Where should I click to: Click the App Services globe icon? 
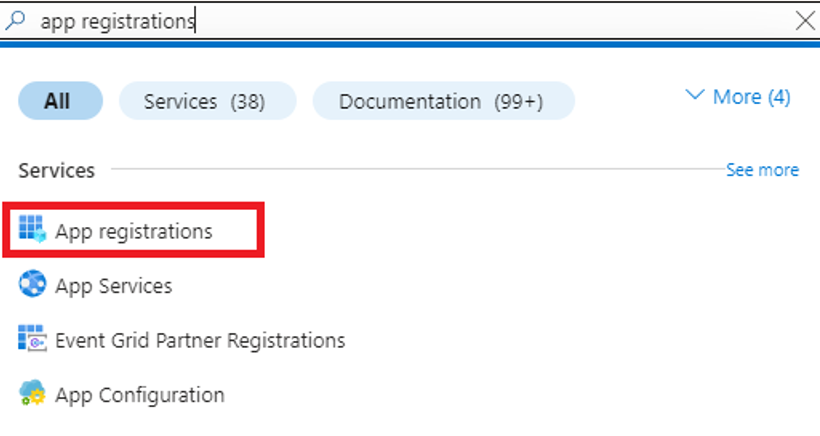click(x=32, y=284)
